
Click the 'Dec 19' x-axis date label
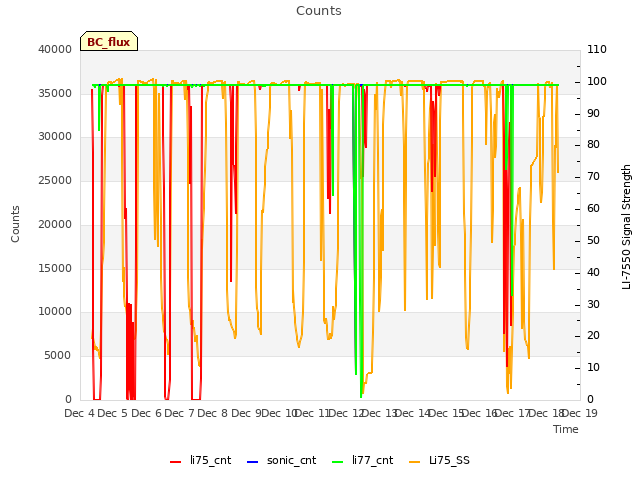580,413
